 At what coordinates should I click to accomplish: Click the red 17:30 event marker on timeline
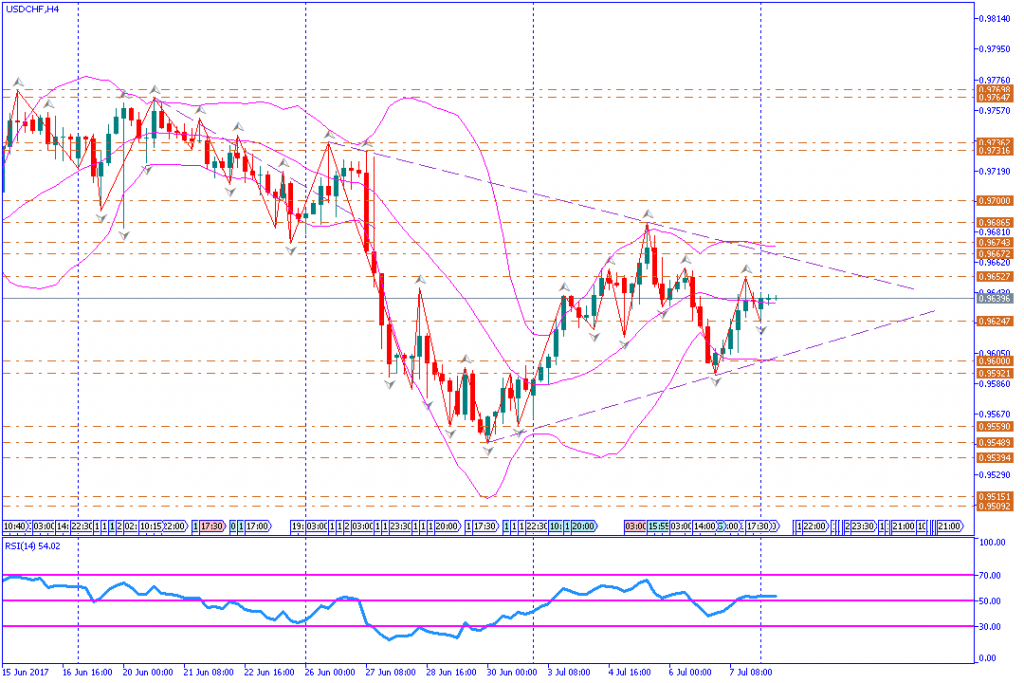pyautogui.click(x=211, y=526)
